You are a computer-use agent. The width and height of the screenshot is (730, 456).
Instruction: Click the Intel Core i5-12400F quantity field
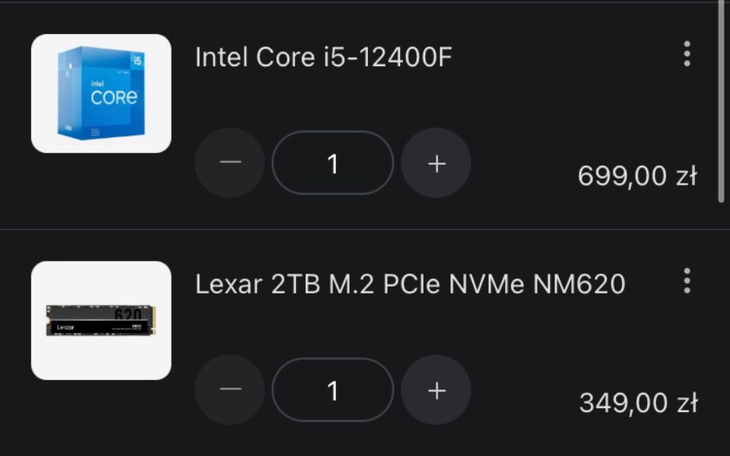[333, 164]
